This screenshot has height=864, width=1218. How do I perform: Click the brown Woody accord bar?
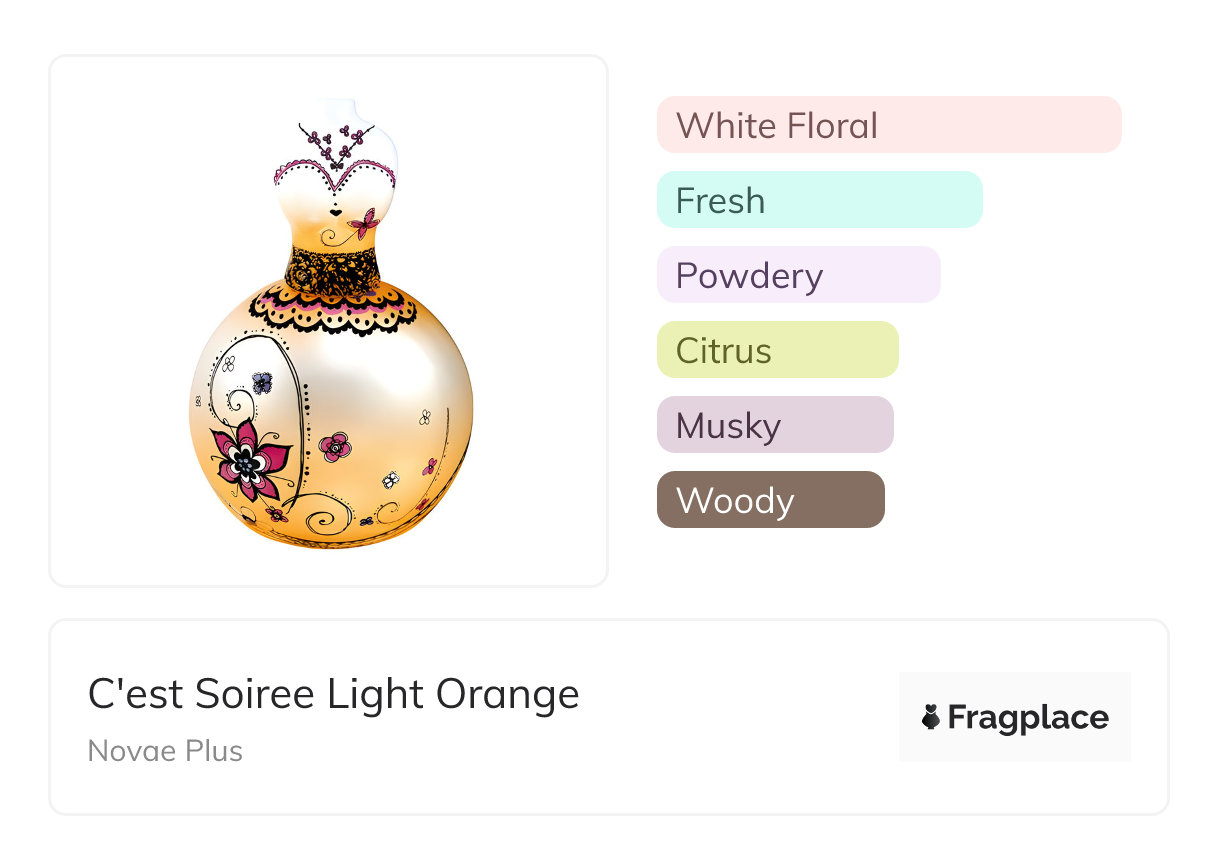[770, 500]
